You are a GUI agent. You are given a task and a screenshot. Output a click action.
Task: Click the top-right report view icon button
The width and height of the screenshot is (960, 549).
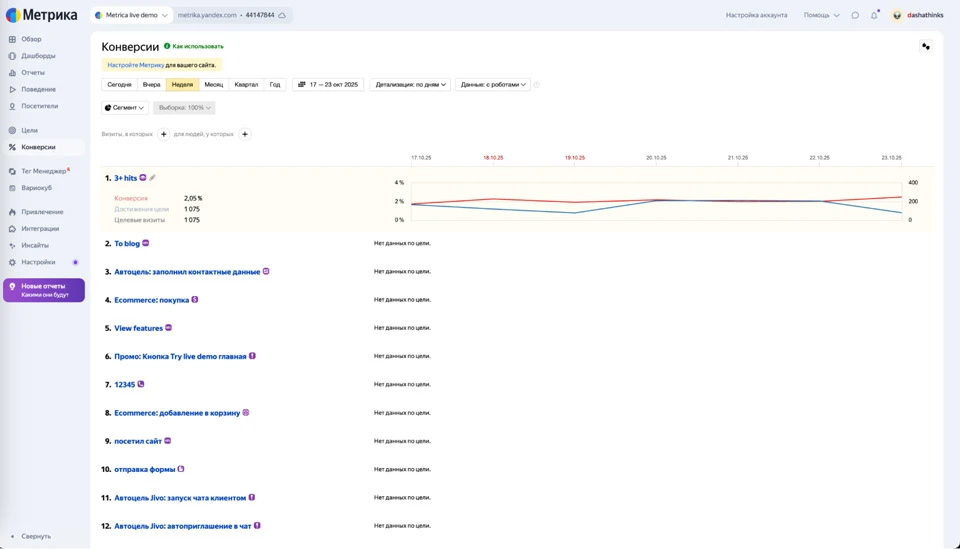pos(926,46)
